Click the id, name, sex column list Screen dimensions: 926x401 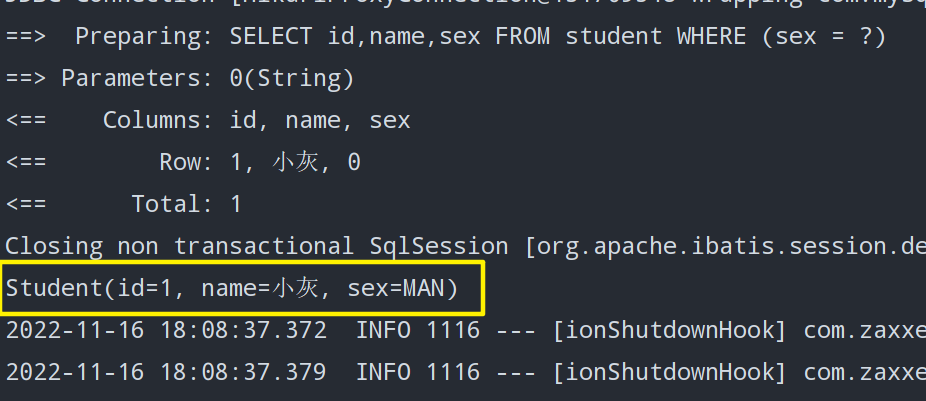[319, 120]
